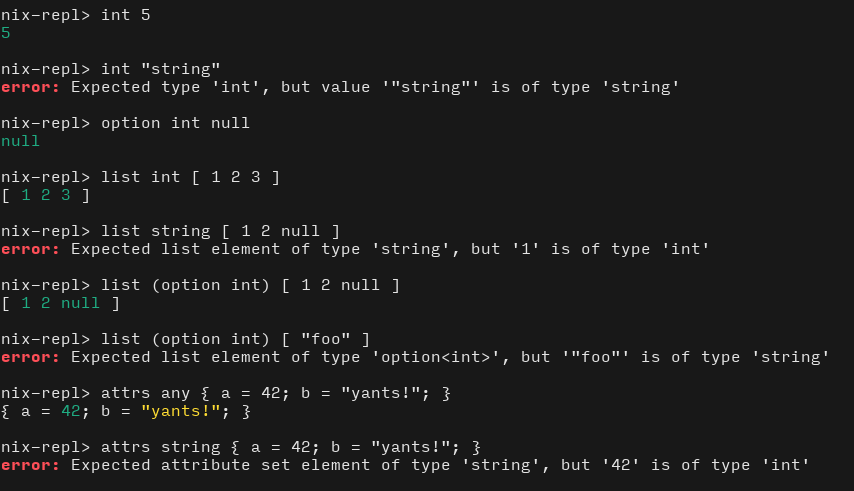
Task: Click the green output "5" on the second line
Action: point(6,33)
